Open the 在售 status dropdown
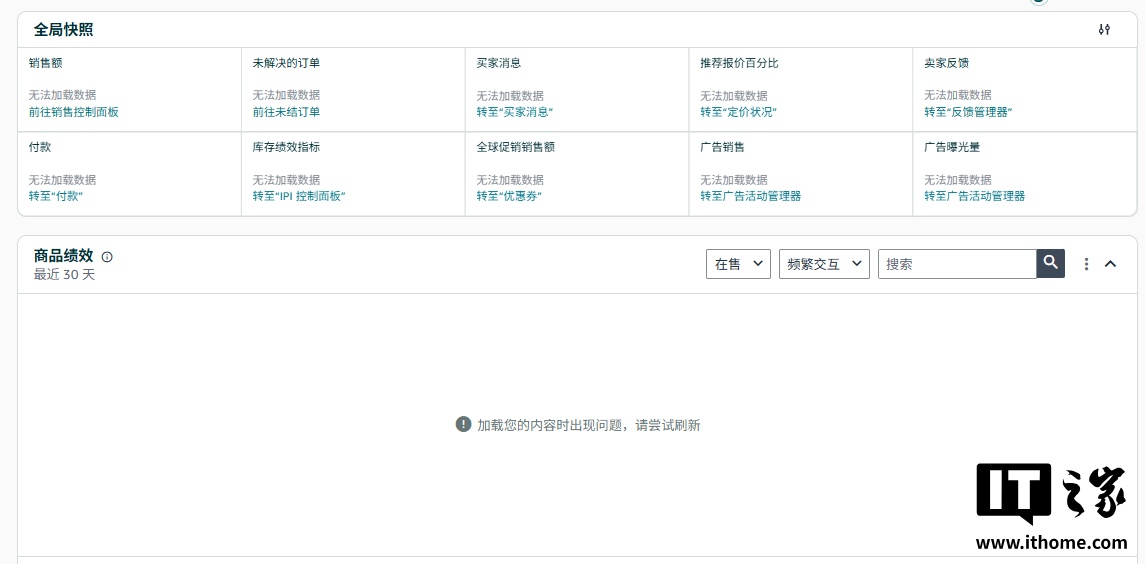The image size is (1145, 564). [x=738, y=264]
